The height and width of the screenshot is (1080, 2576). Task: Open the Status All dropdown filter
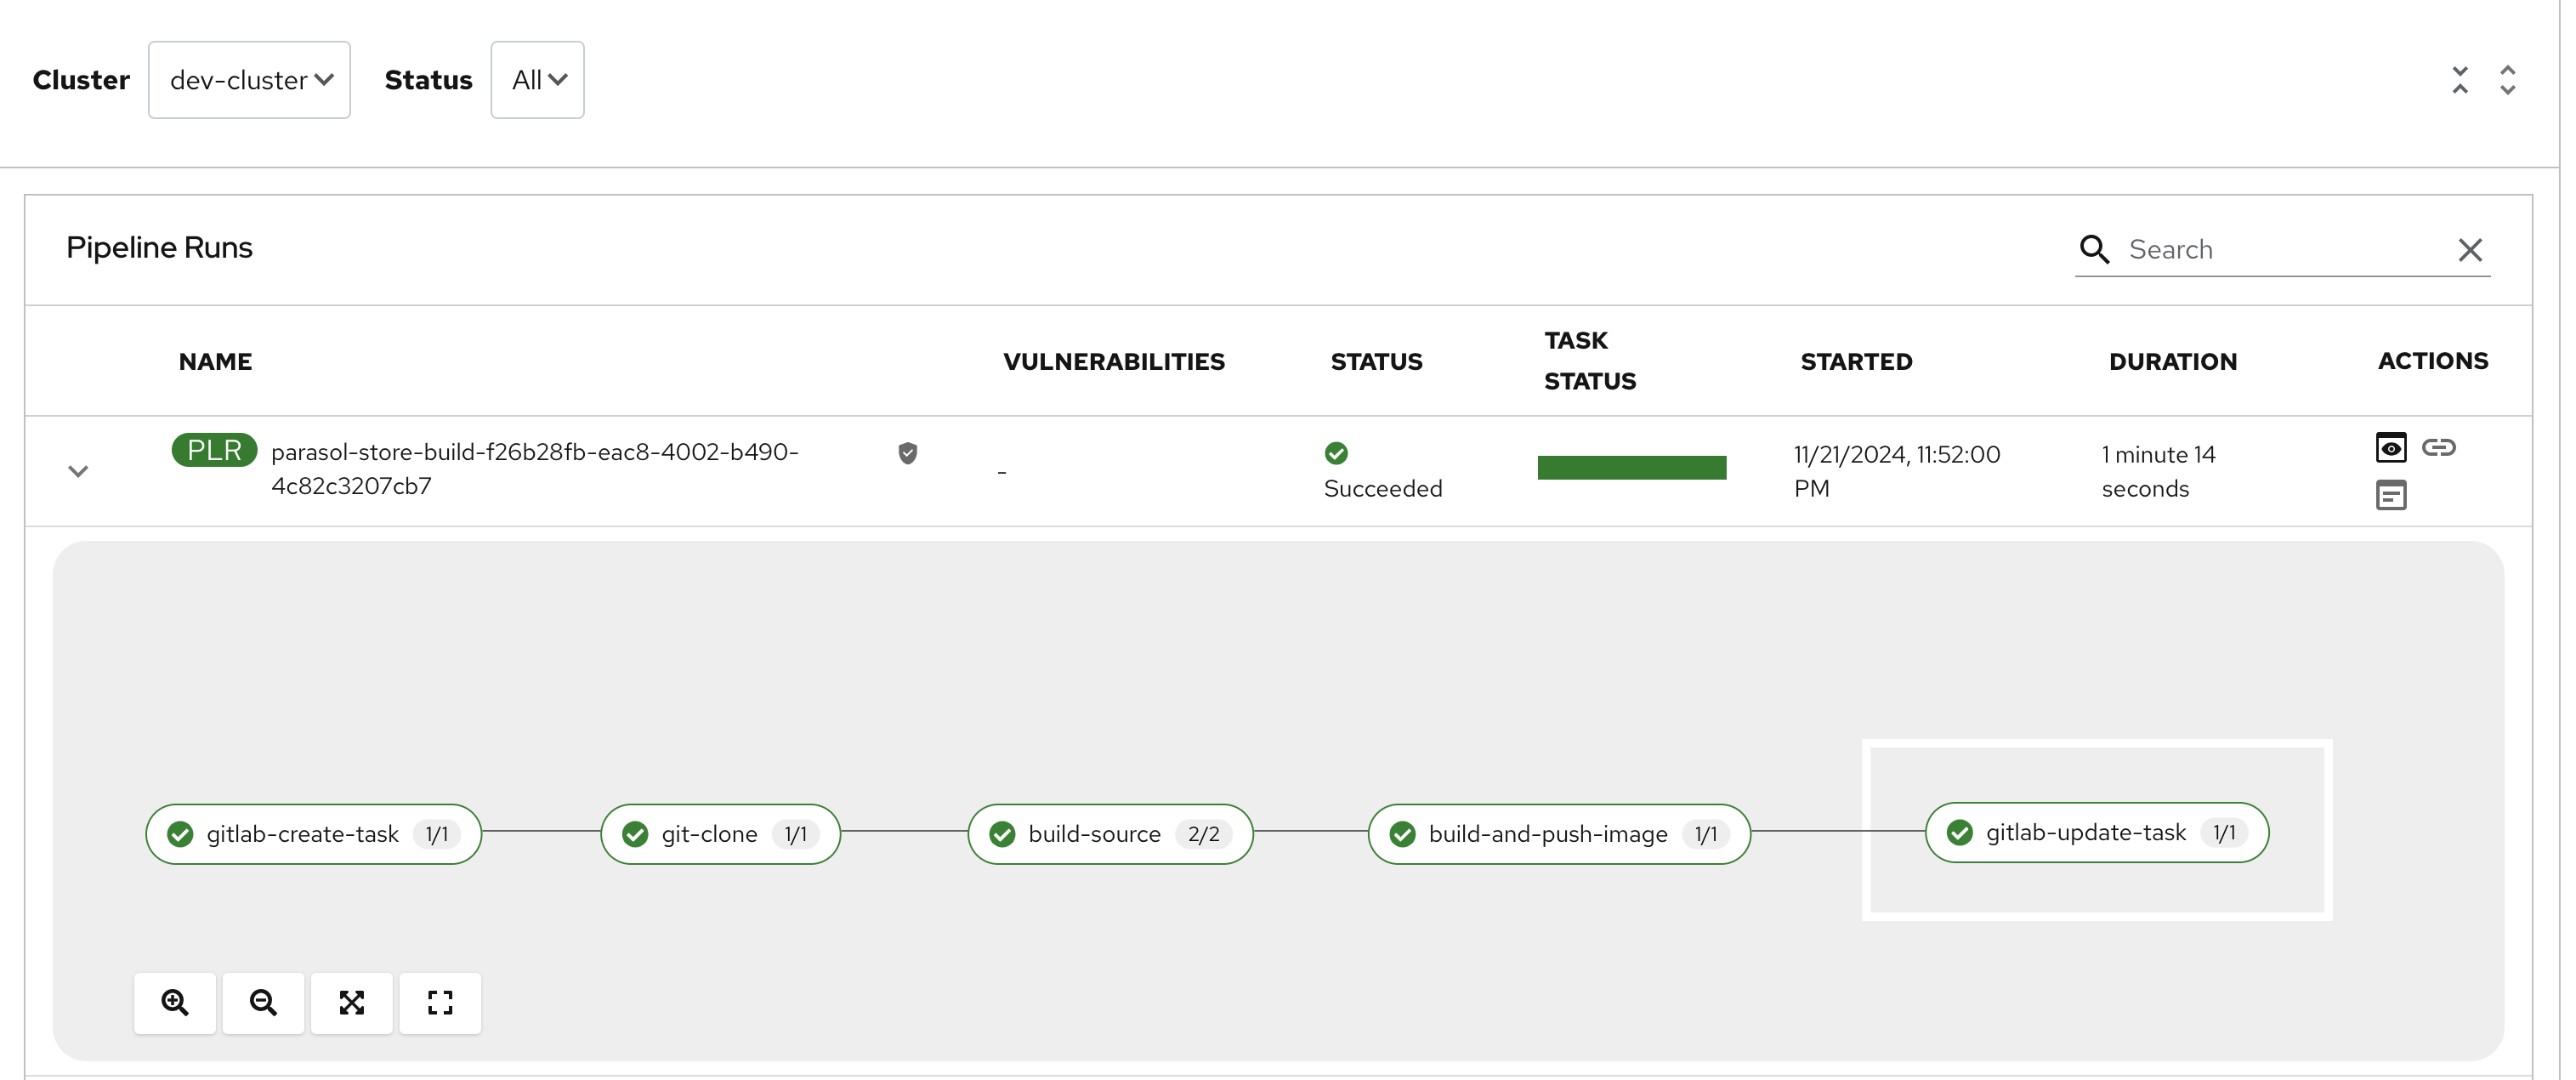tap(537, 79)
